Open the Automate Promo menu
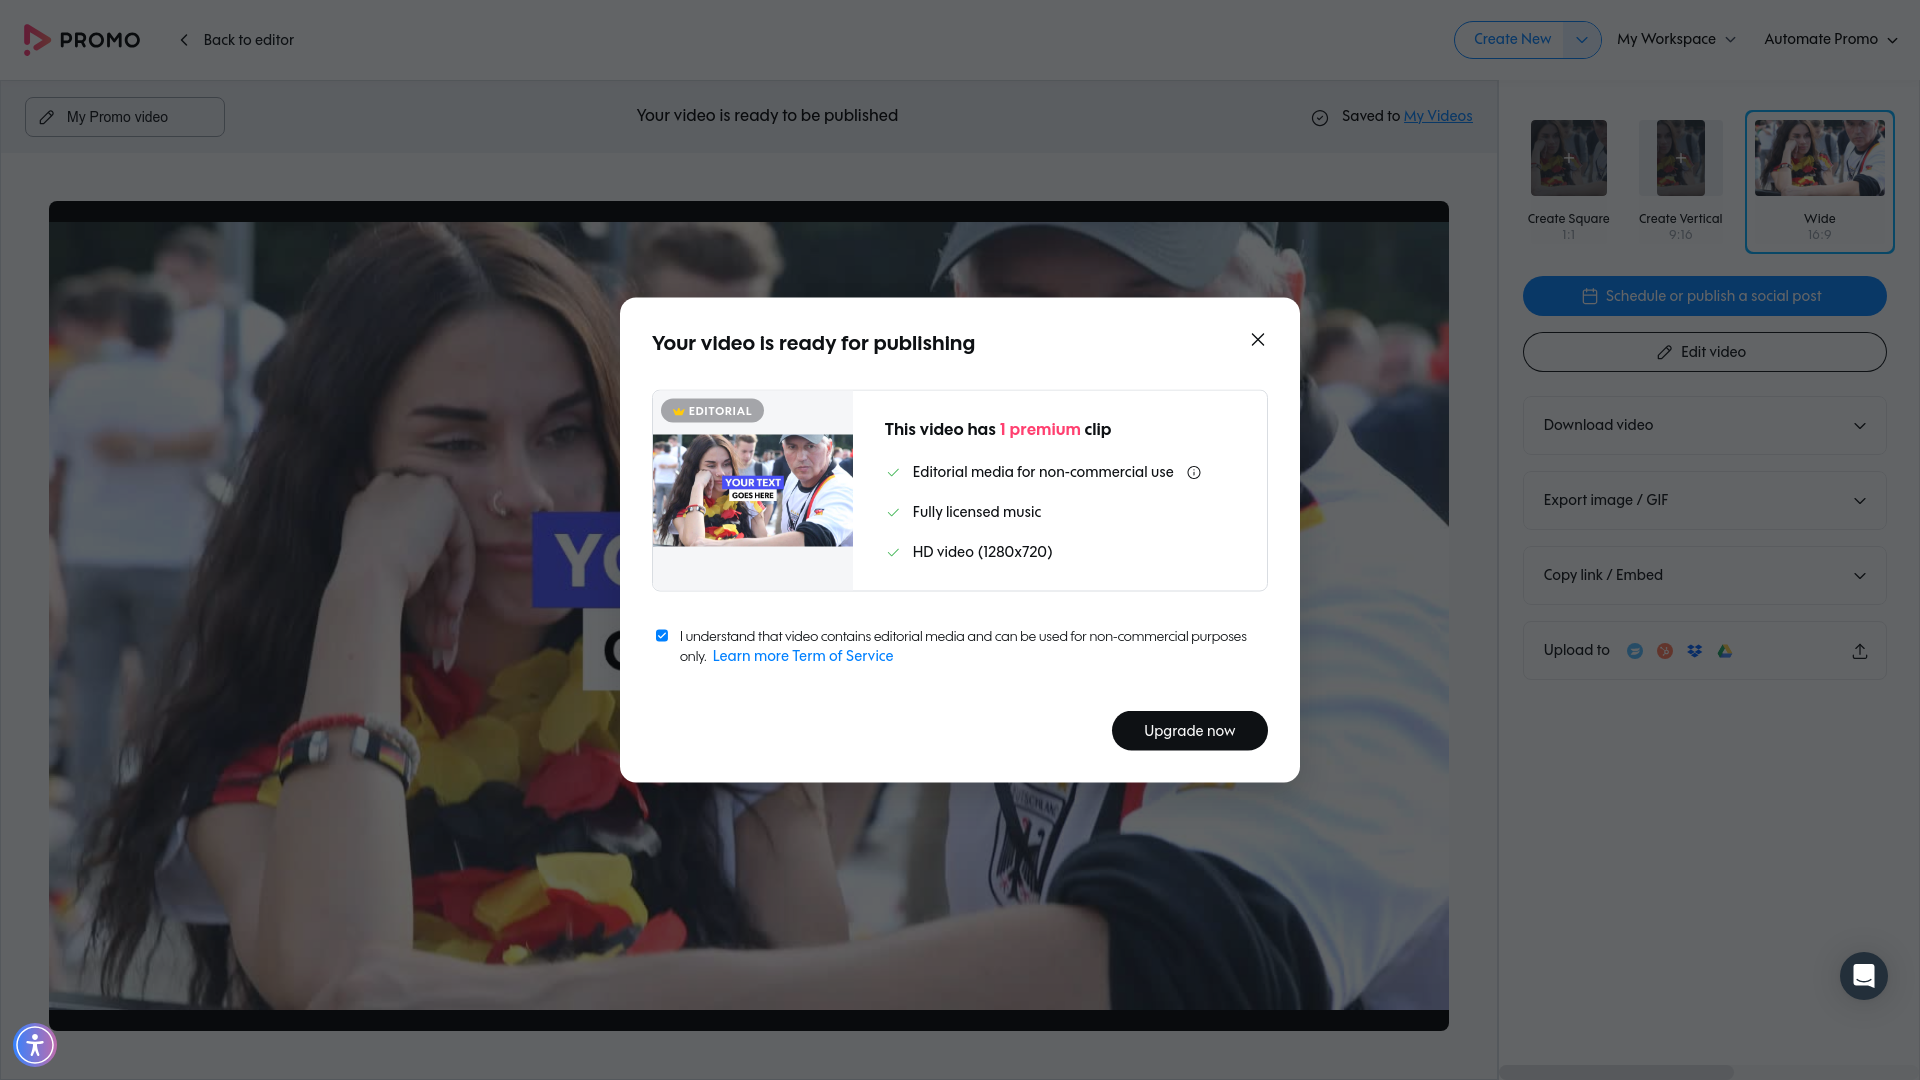This screenshot has height=1080, width=1920. click(1830, 39)
